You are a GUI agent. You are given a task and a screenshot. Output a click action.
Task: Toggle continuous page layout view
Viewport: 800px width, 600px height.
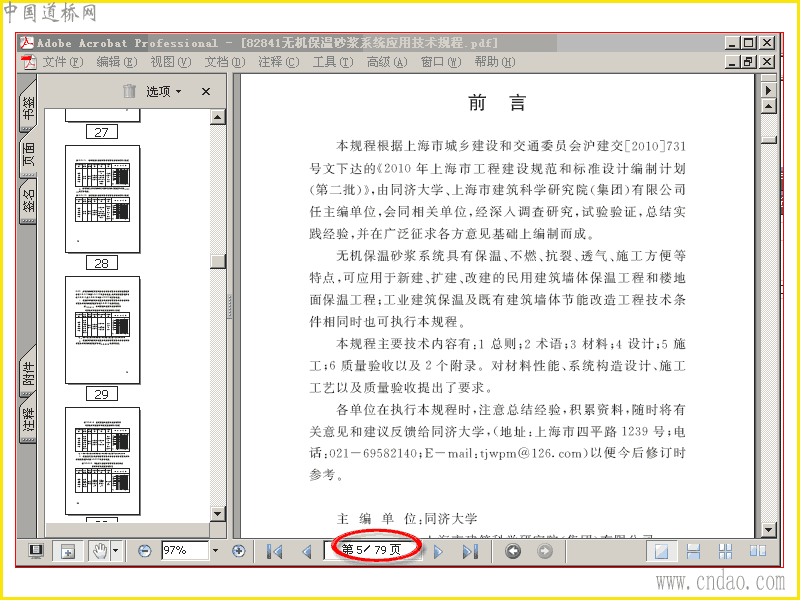tap(693, 551)
